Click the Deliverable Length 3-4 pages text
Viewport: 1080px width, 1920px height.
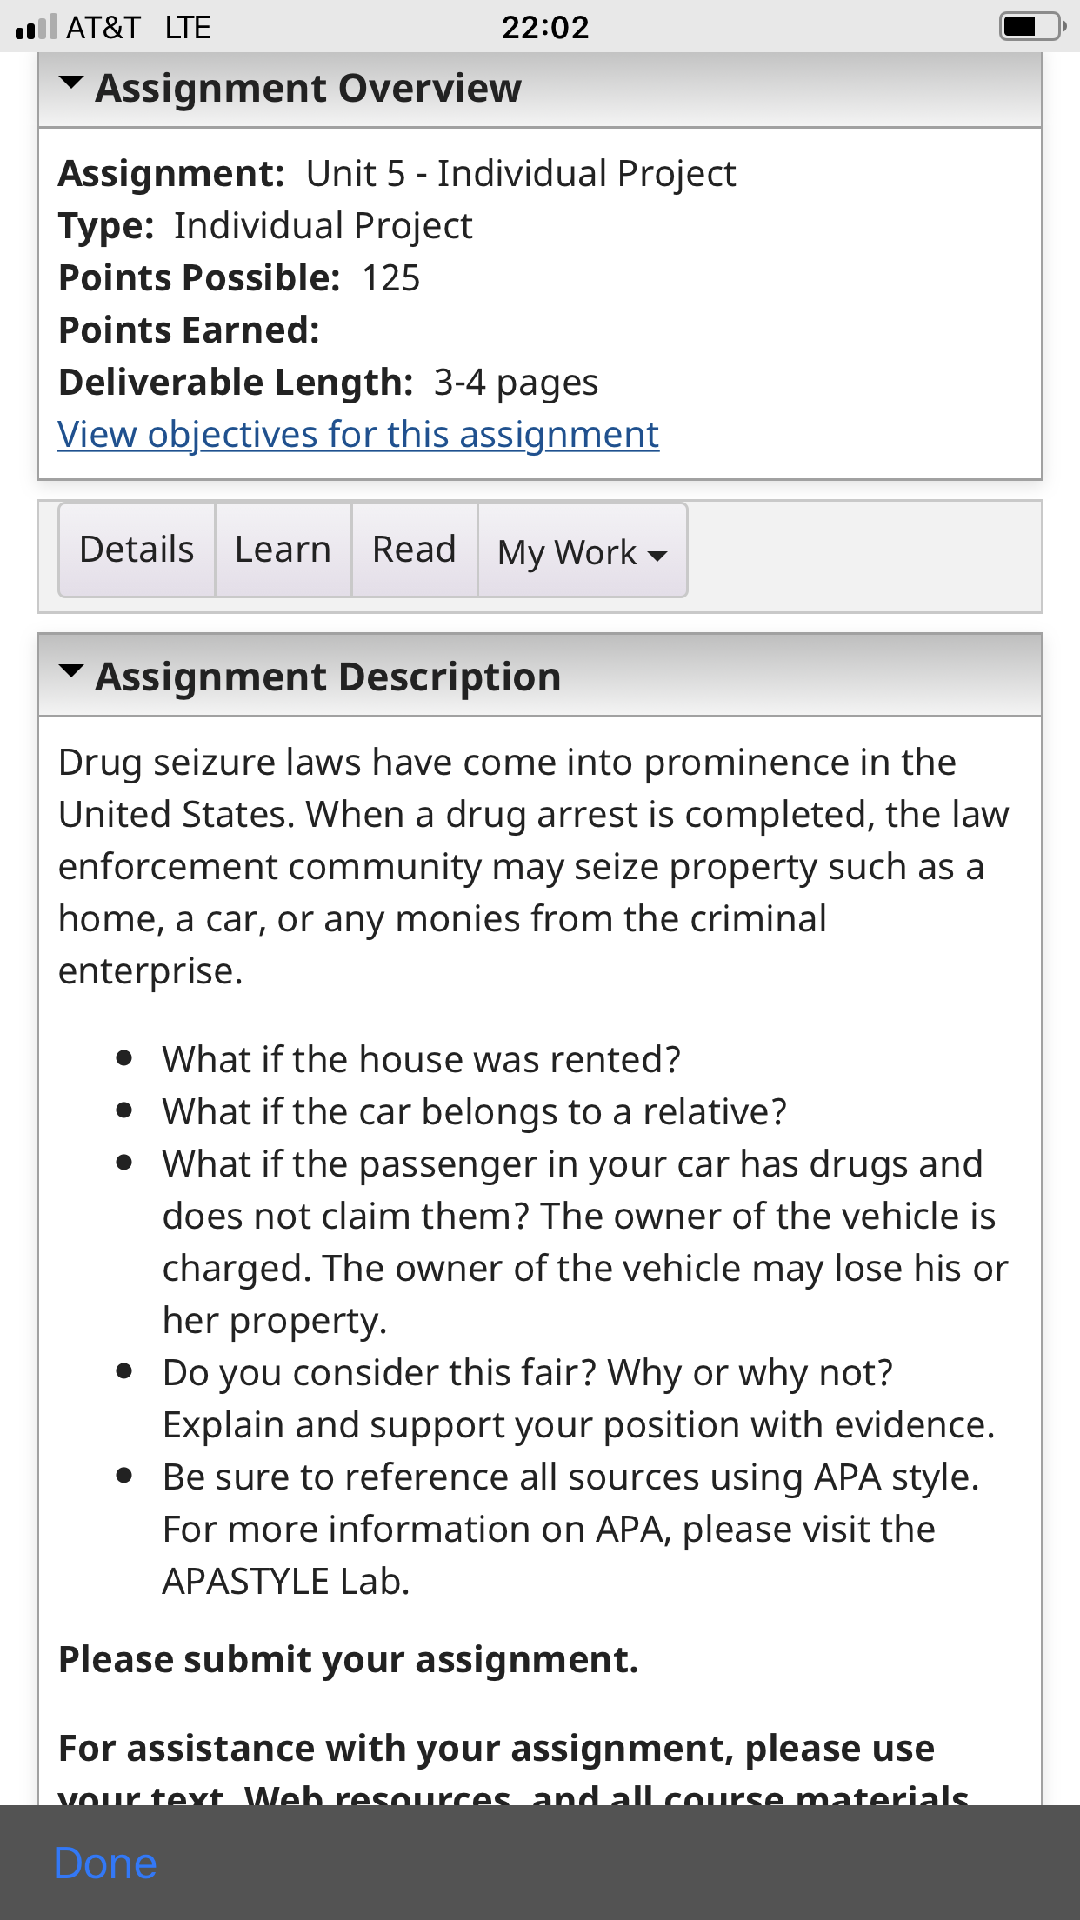pos(328,383)
